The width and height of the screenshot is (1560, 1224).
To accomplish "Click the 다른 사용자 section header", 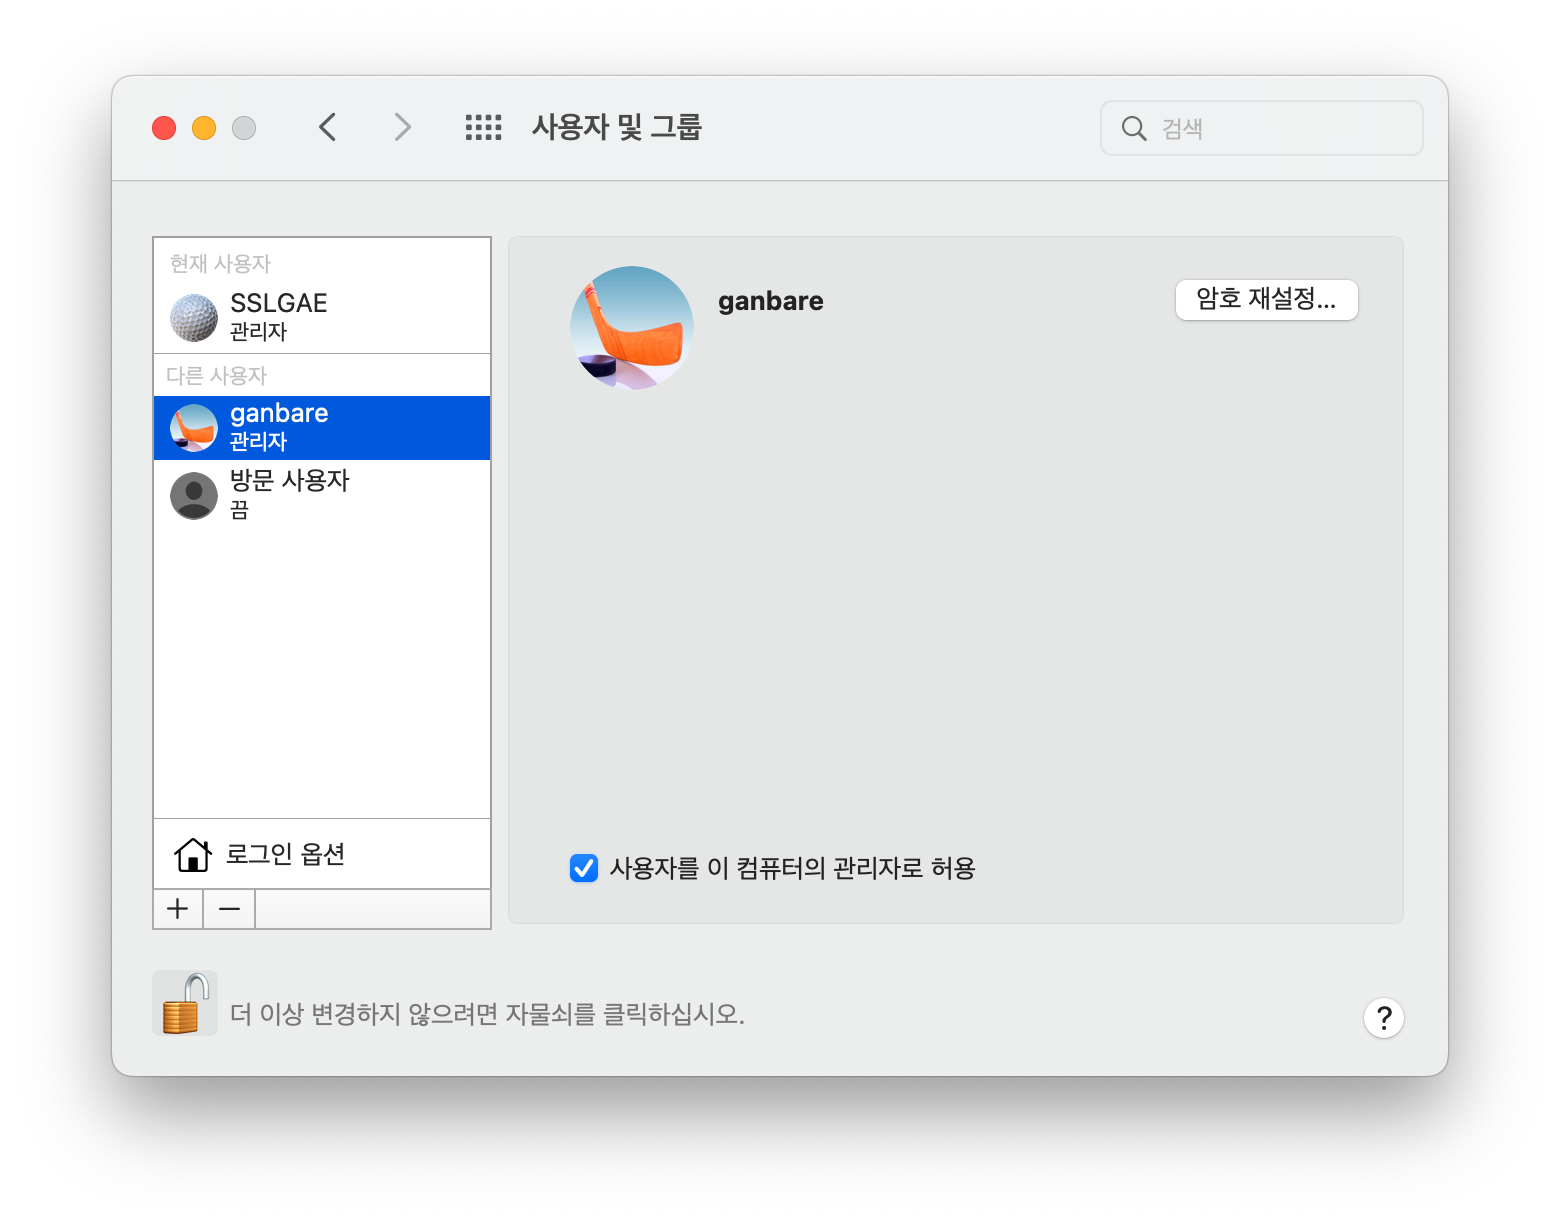I will click(x=216, y=375).
